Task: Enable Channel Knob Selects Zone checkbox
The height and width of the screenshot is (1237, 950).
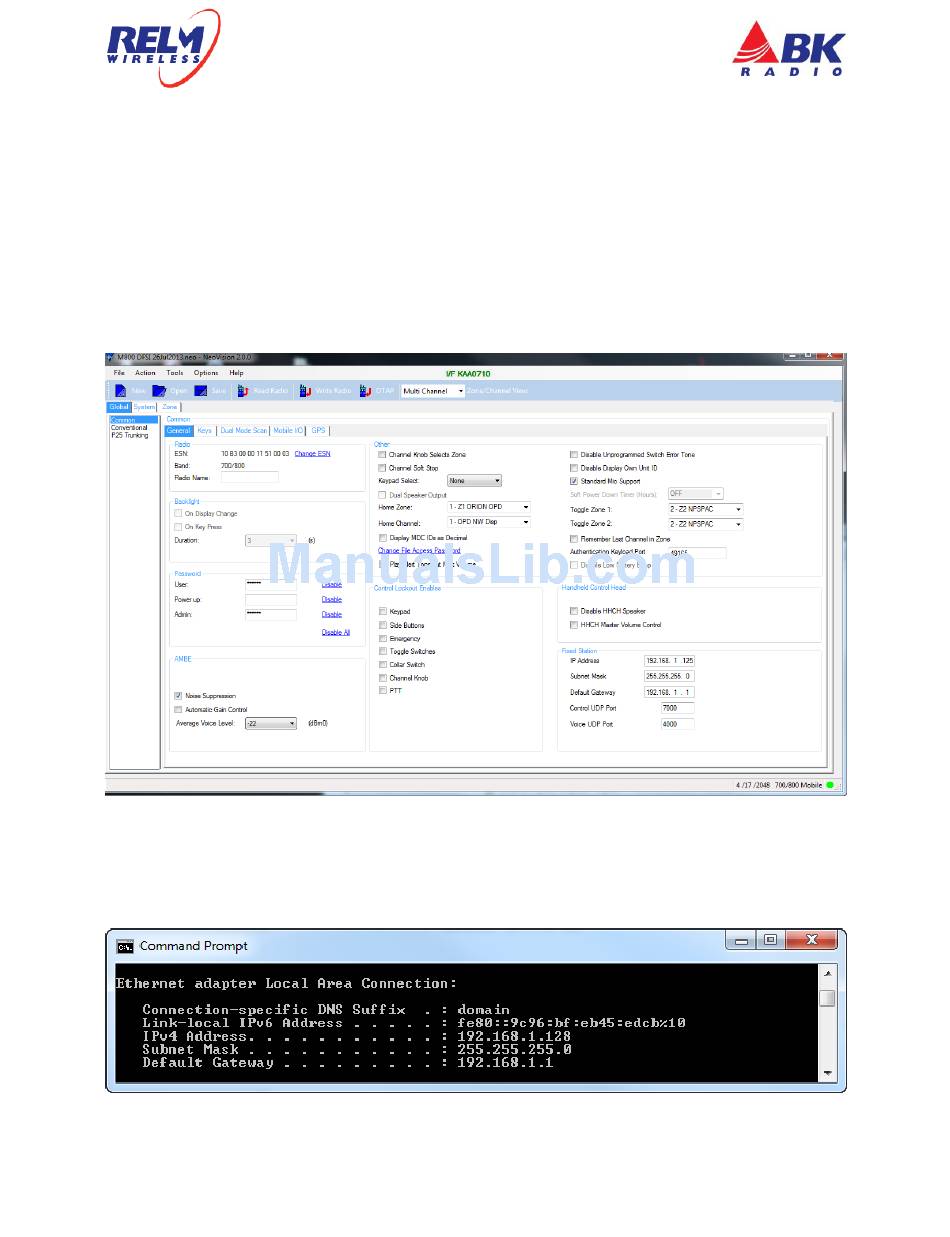Action: [382, 455]
